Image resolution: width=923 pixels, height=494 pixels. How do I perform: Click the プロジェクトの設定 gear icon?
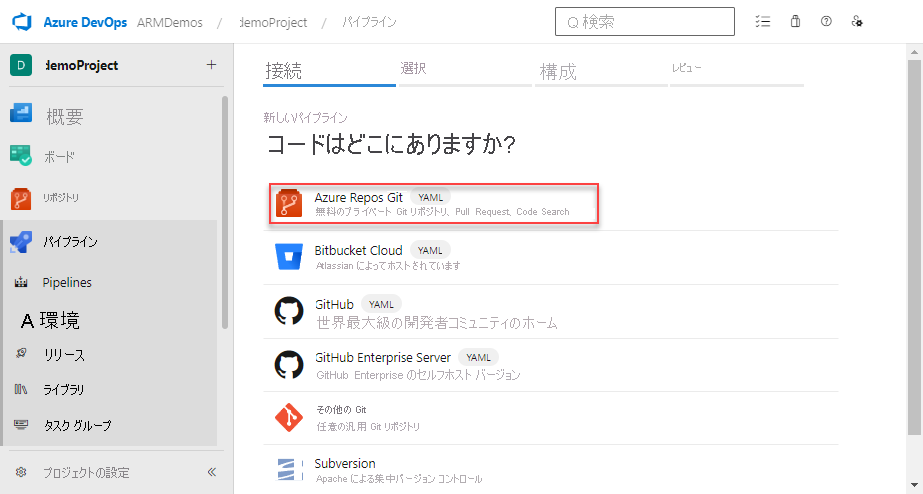21,472
